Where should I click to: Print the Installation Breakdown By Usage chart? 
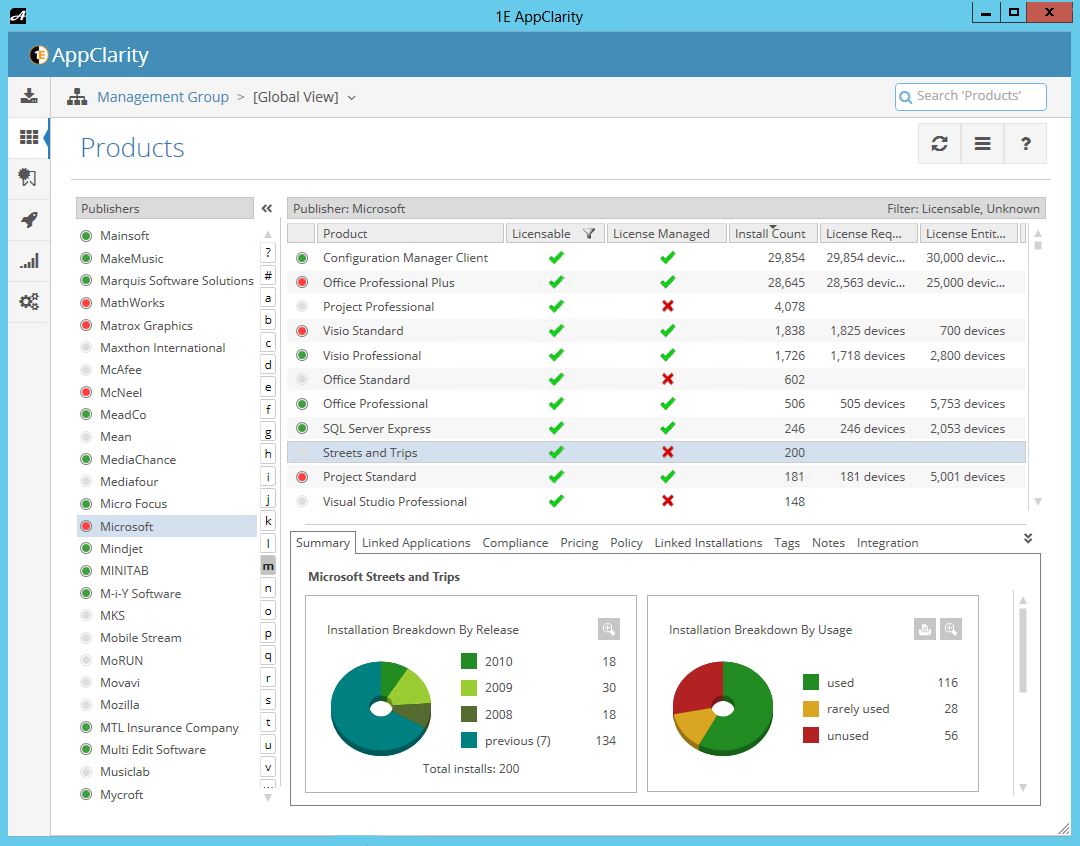(x=925, y=629)
